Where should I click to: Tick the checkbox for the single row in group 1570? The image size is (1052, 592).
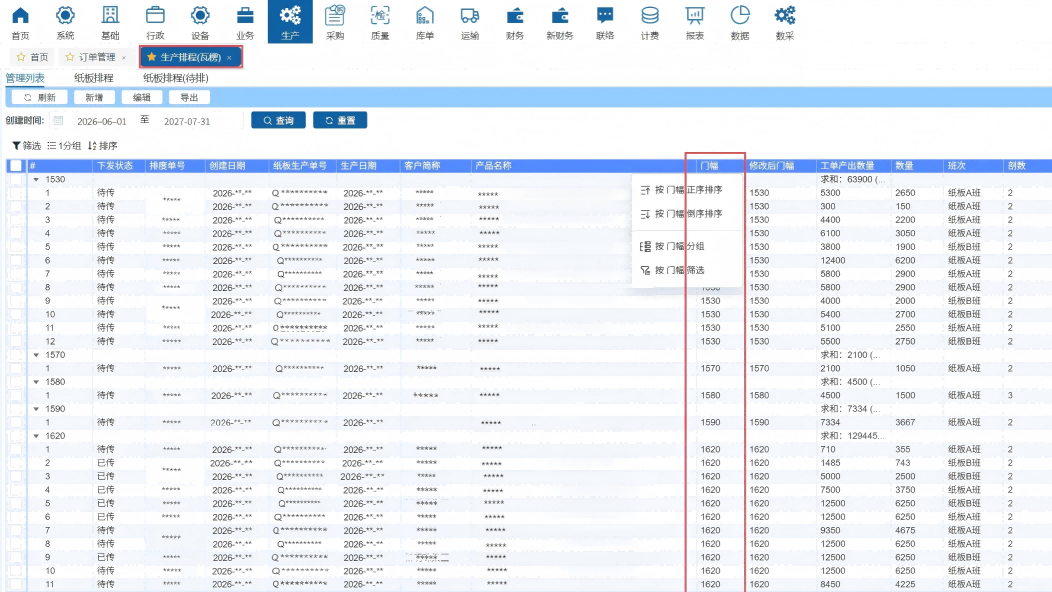(15, 369)
